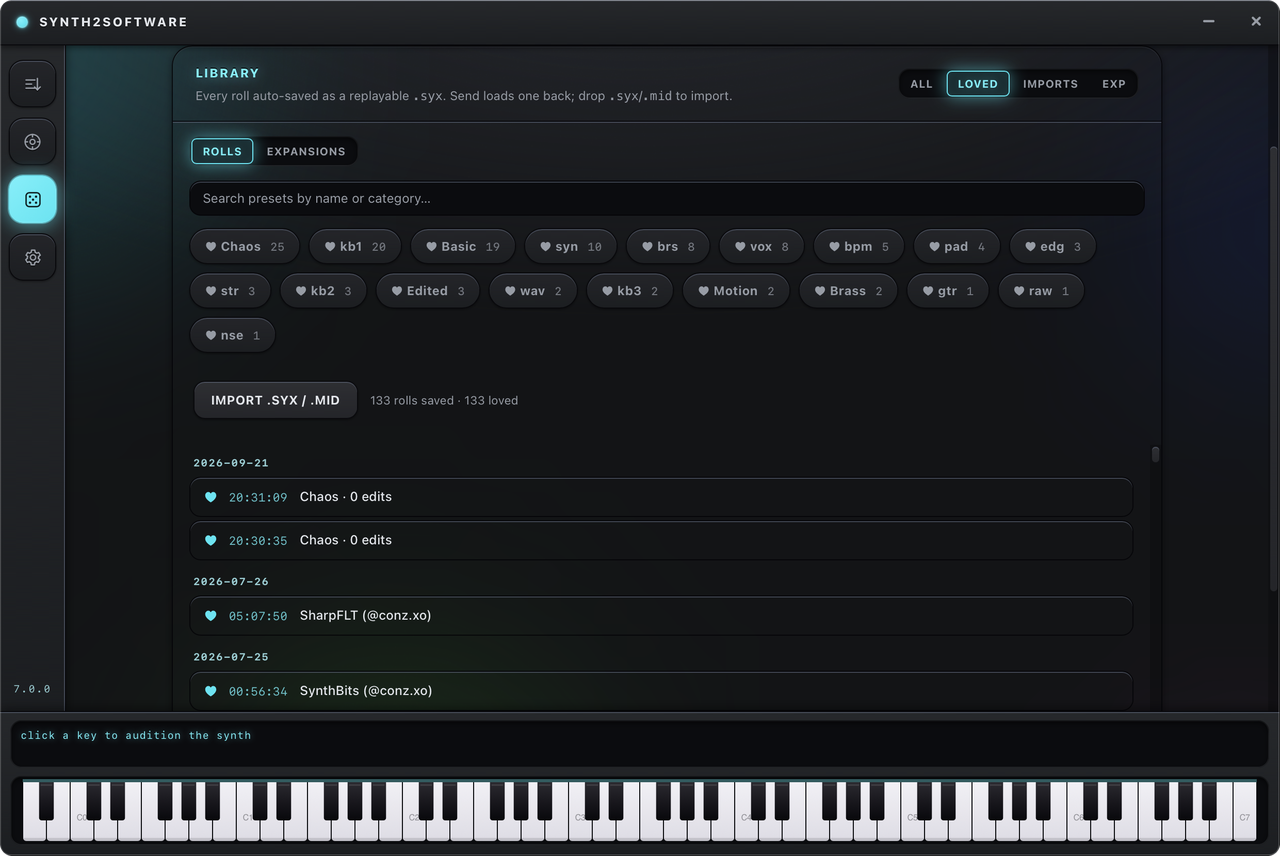Image resolution: width=1280 pixels, height=856 pixels.
Task: Load the 20:31:09 Chaos roll
Action: point(661,497)
